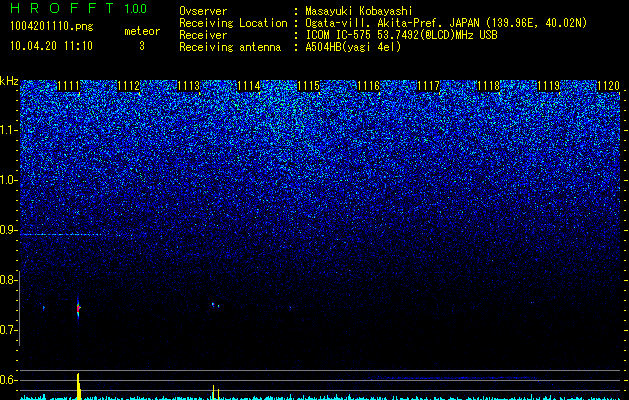Click the small echo dot left of 1111
This screenshot has height=400, width=629.
44,308
